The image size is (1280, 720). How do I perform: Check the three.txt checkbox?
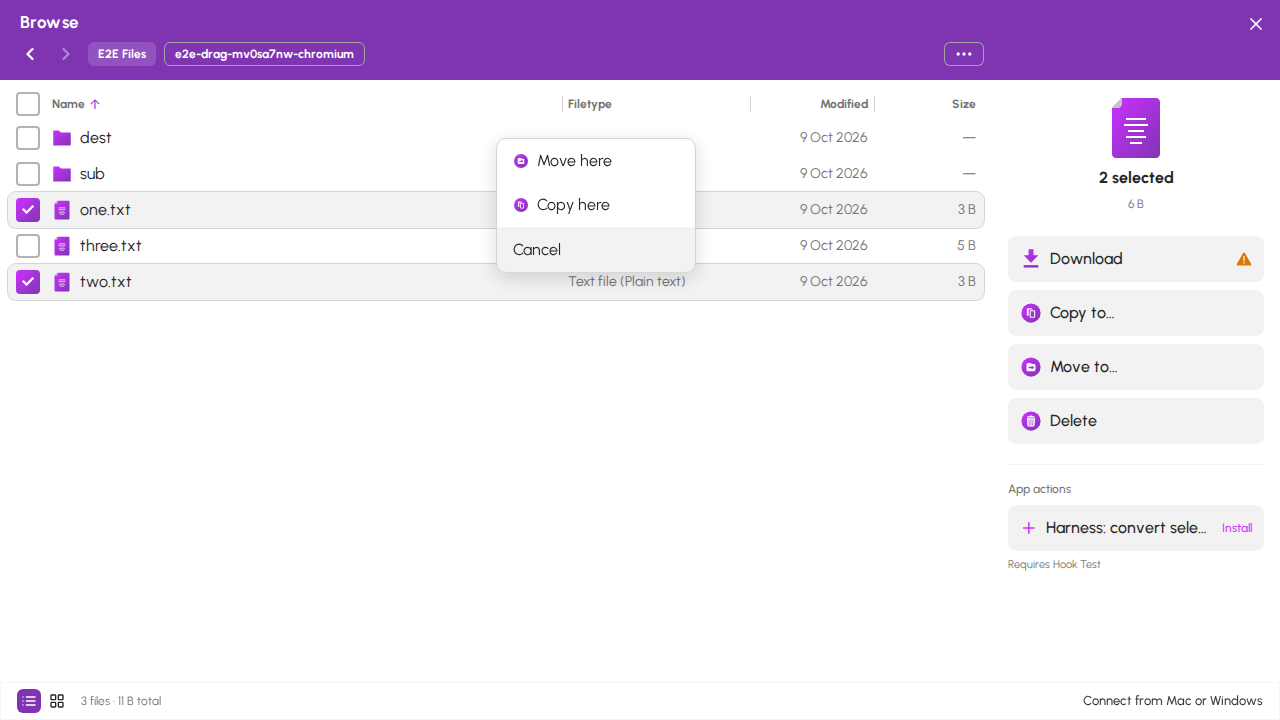pos(28,246)
